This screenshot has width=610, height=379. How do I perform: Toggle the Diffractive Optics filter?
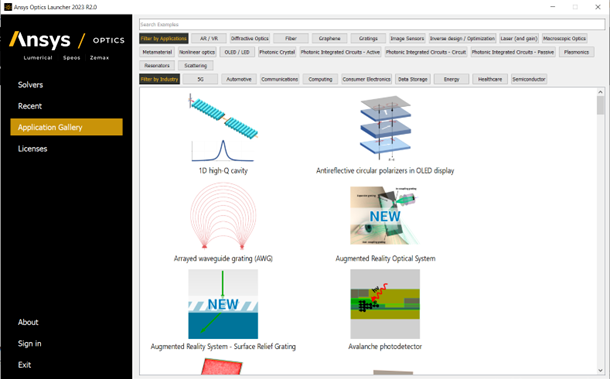tap(250, 38)
